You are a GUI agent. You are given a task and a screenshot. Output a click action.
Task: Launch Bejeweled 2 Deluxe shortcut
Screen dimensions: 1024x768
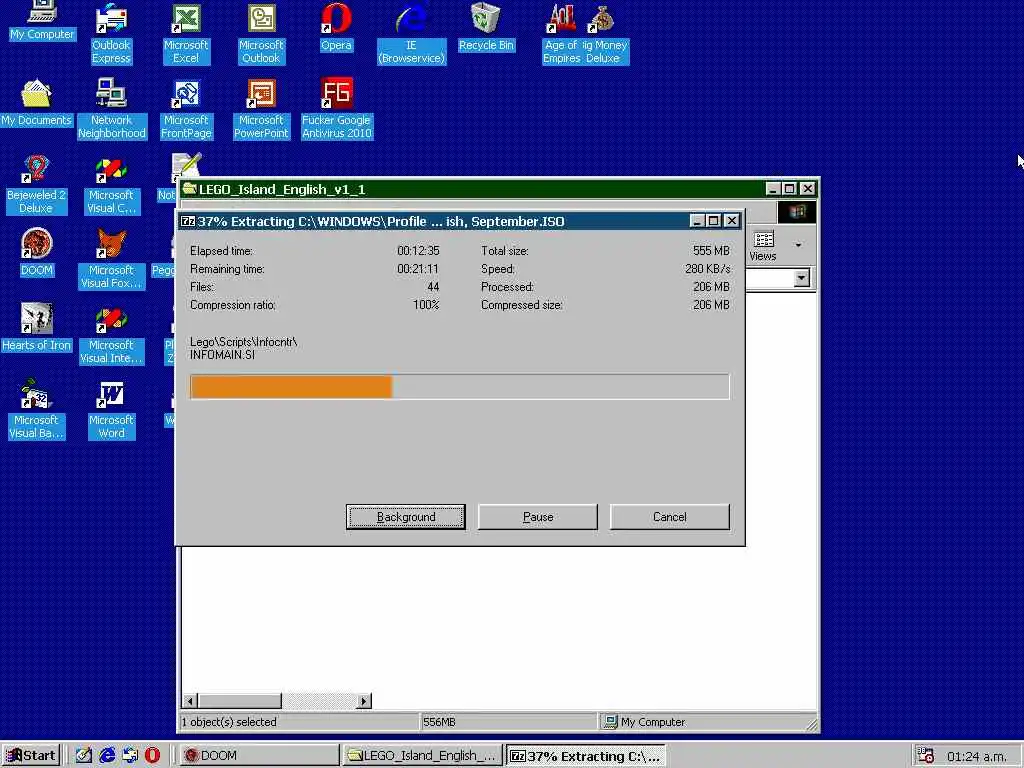(36, 184)
